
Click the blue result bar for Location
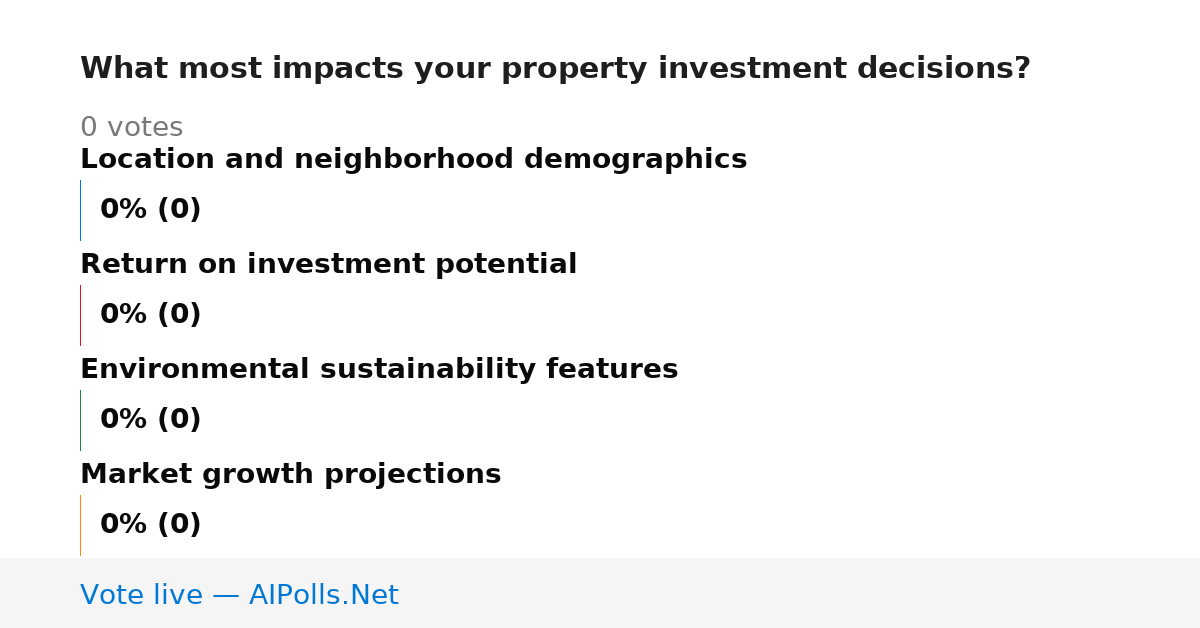(80, 210)
